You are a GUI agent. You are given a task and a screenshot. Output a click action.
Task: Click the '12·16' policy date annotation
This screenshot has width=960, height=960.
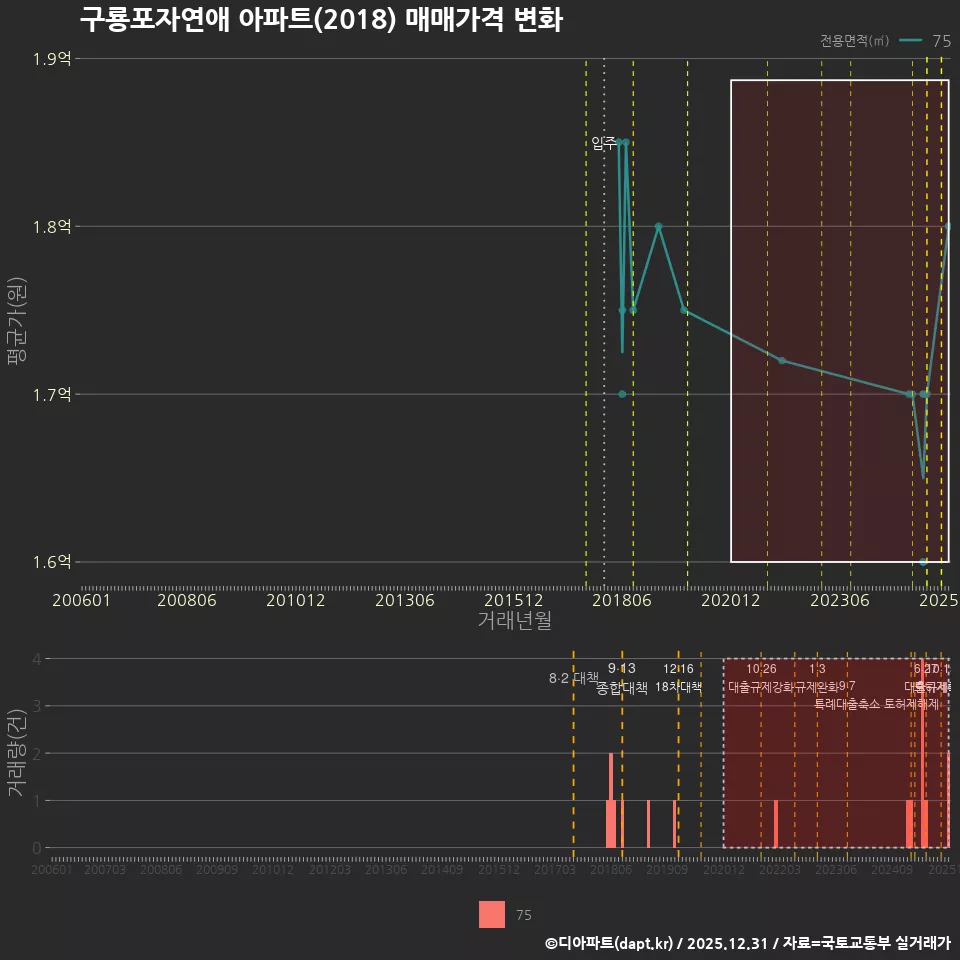(678, 669)
